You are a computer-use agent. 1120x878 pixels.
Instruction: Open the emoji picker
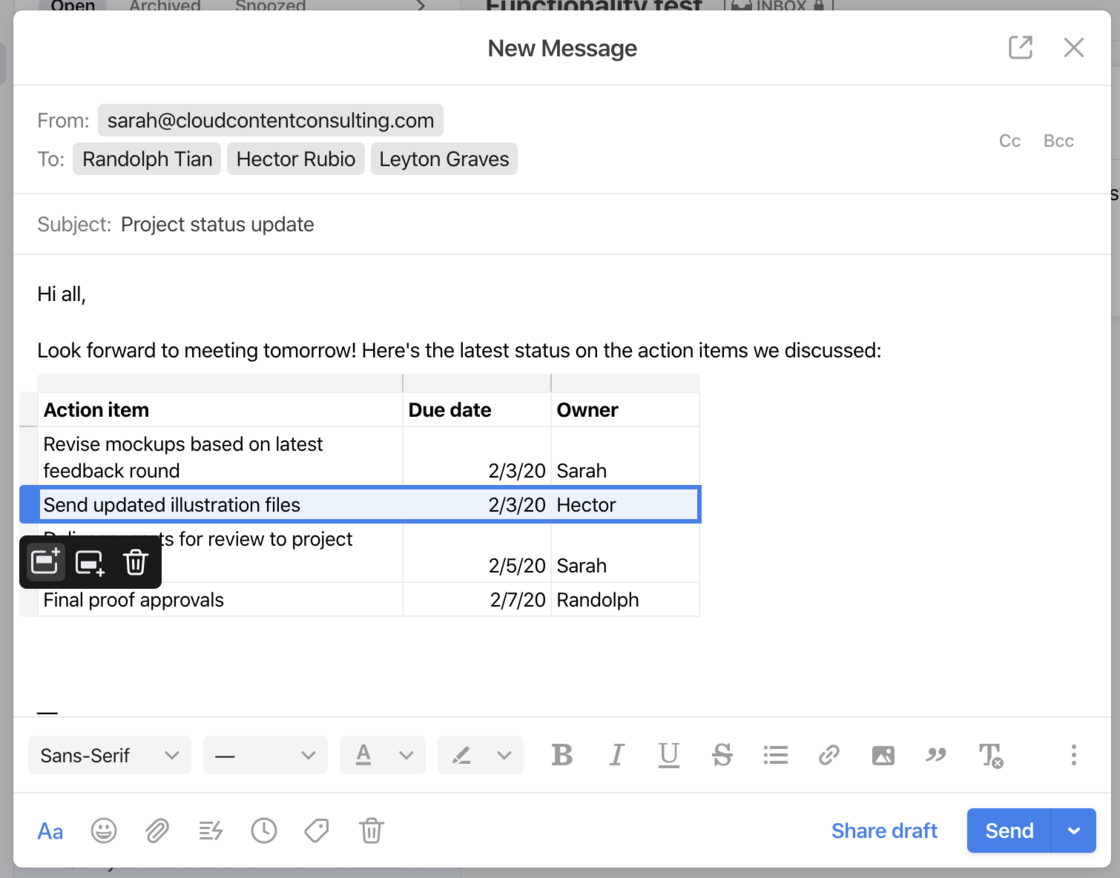point(103,830)
